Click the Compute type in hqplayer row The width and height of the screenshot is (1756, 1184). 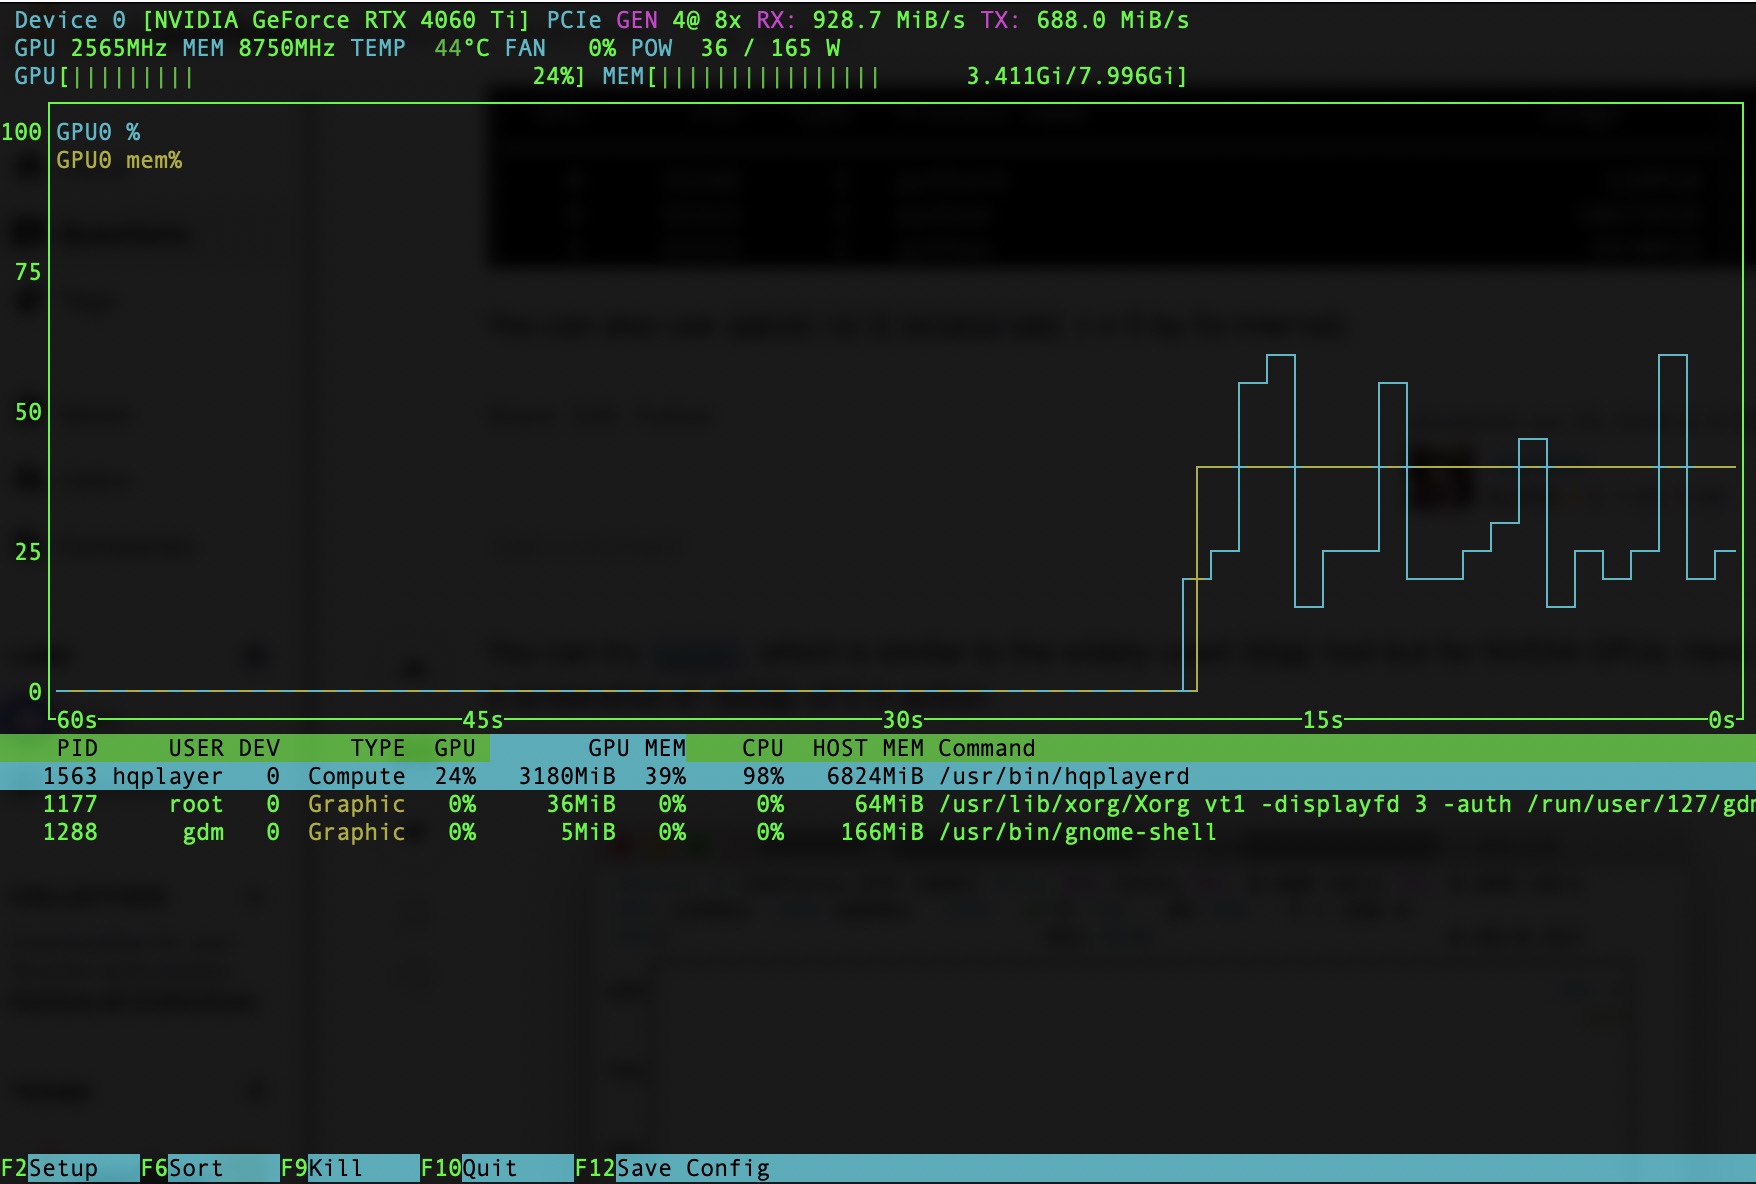point(357,776)
